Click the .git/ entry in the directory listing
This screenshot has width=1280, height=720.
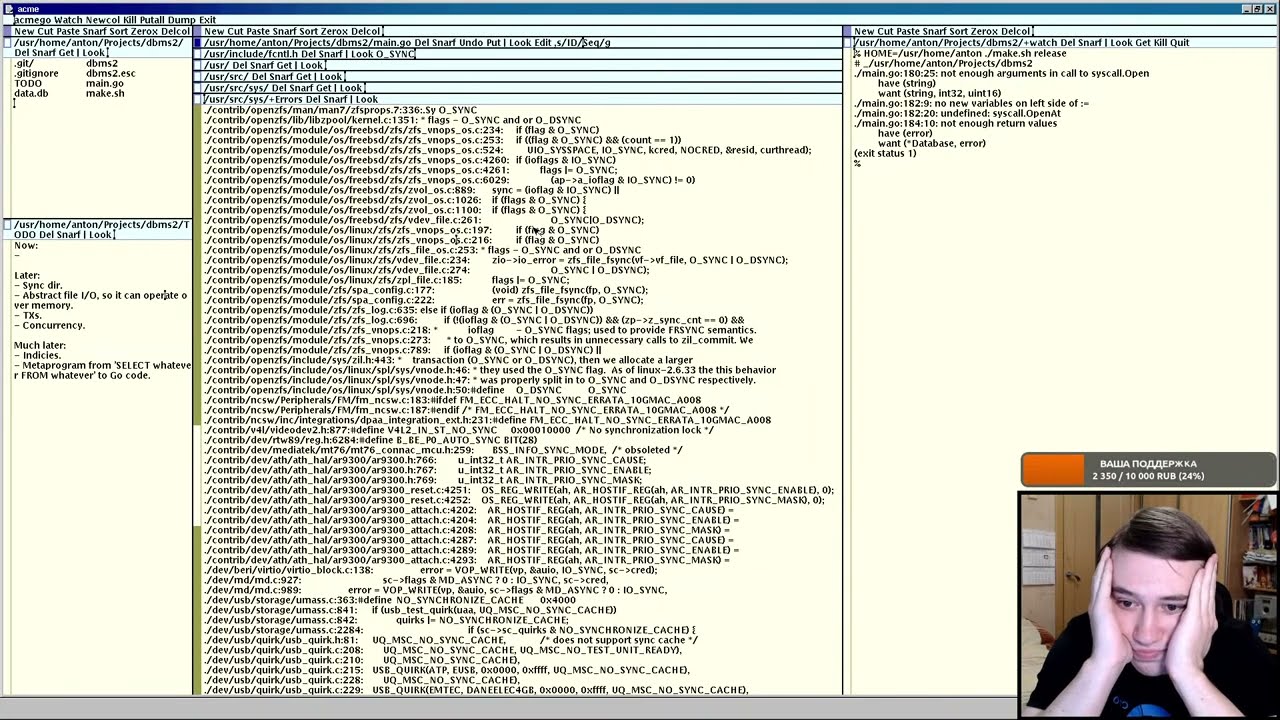(x=24, y=64)
